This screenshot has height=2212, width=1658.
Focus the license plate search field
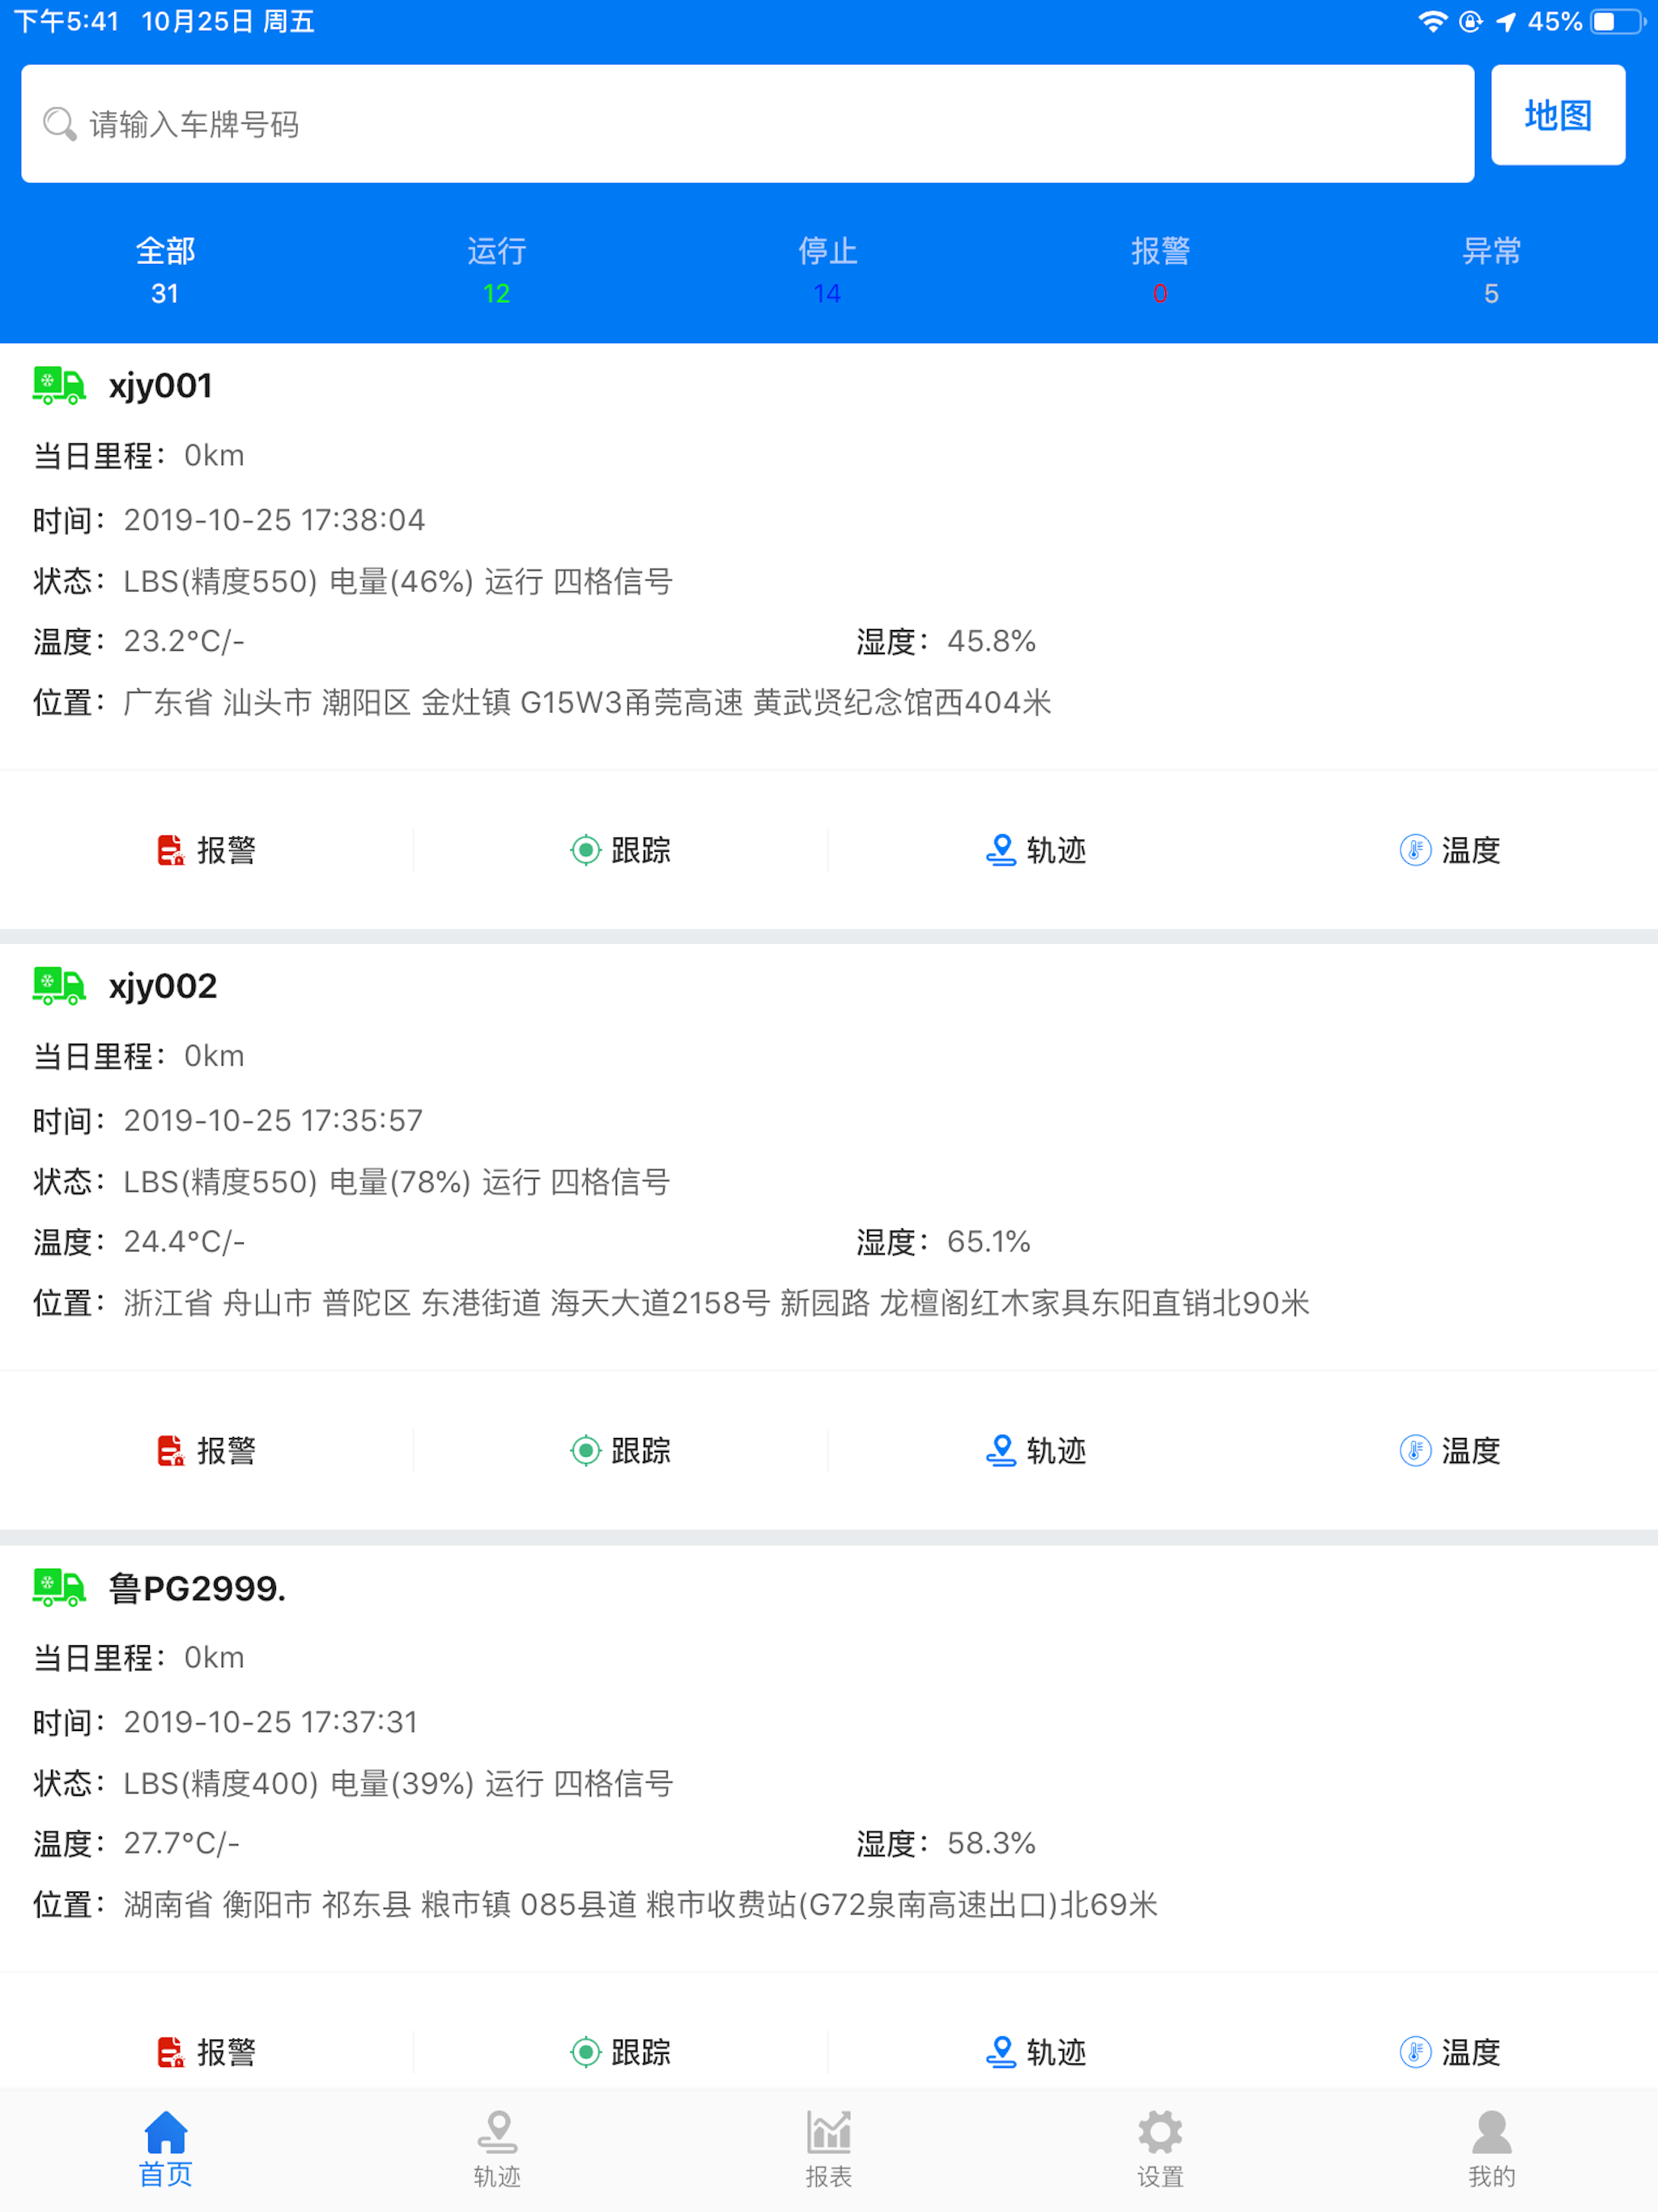[x=748, y=124]
